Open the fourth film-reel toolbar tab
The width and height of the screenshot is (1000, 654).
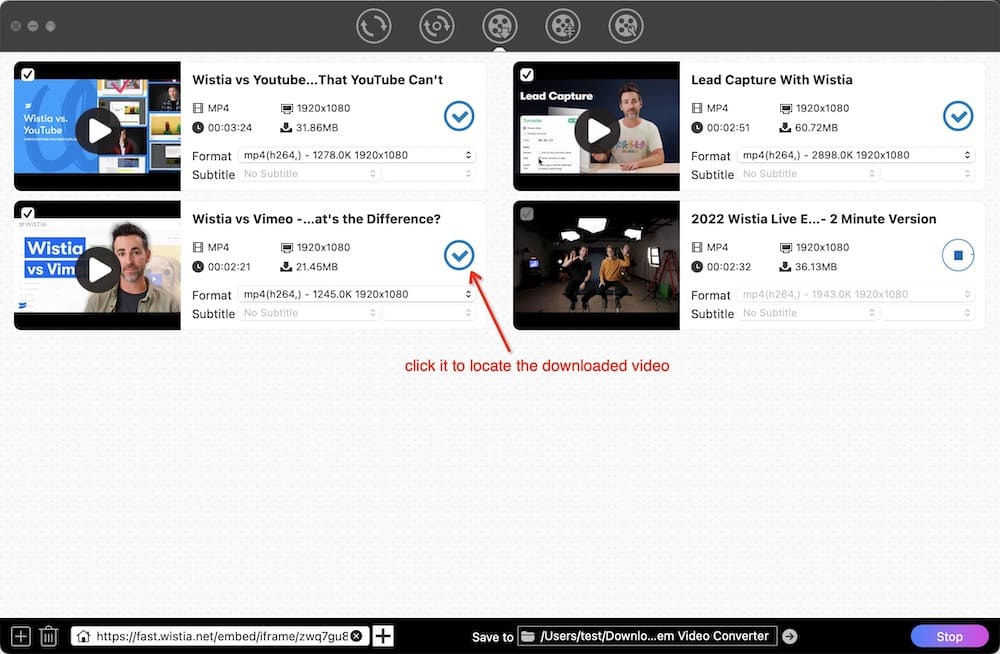click(x=562, y=26)
